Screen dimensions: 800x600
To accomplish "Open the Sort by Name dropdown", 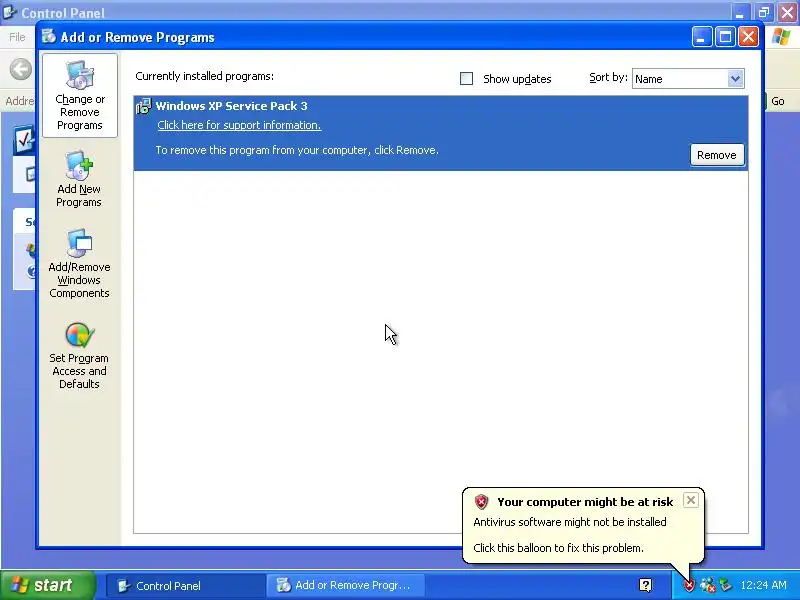I will [688, 79].
